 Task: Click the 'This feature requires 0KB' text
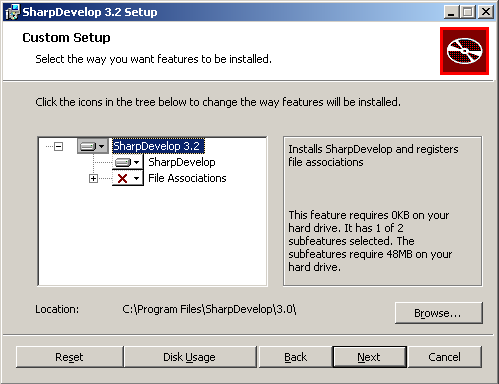pos(370,241)
